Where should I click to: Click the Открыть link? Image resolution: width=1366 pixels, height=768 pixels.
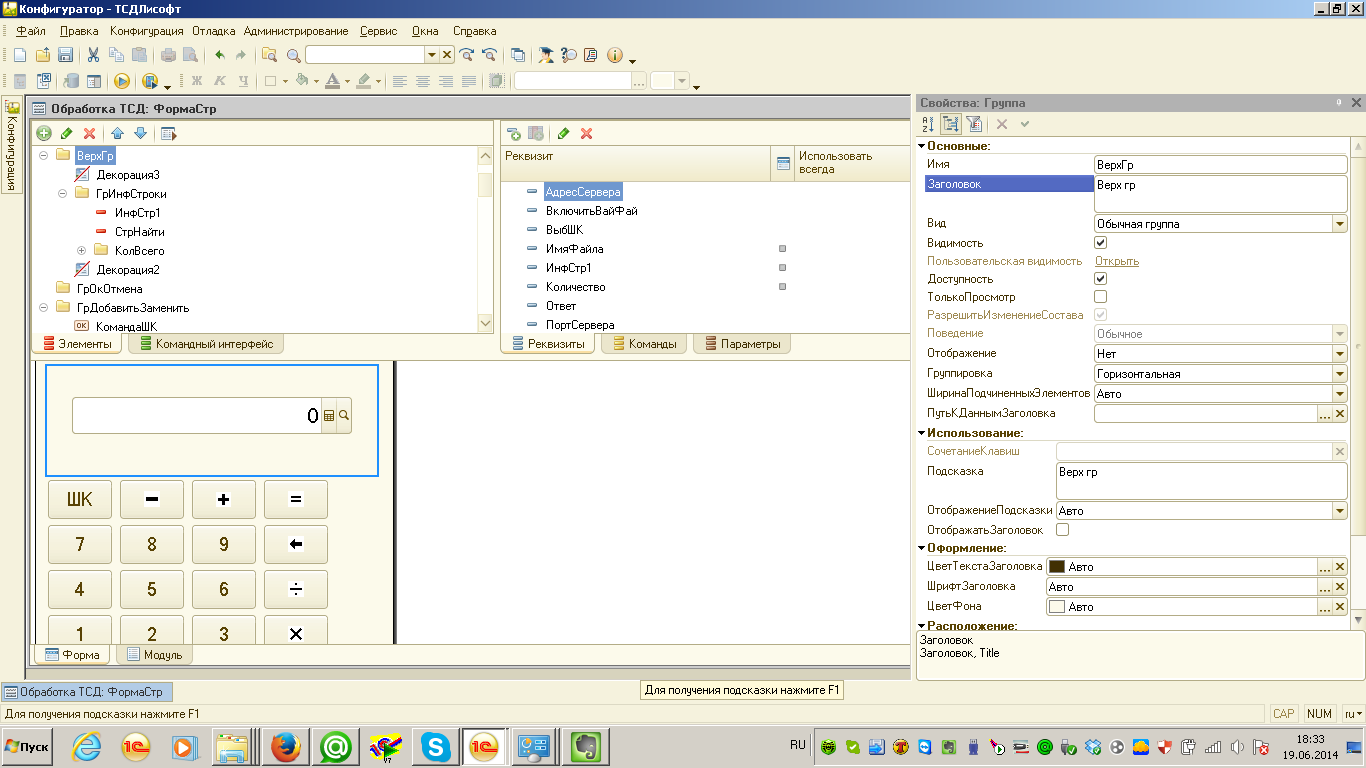(1116, 261)
